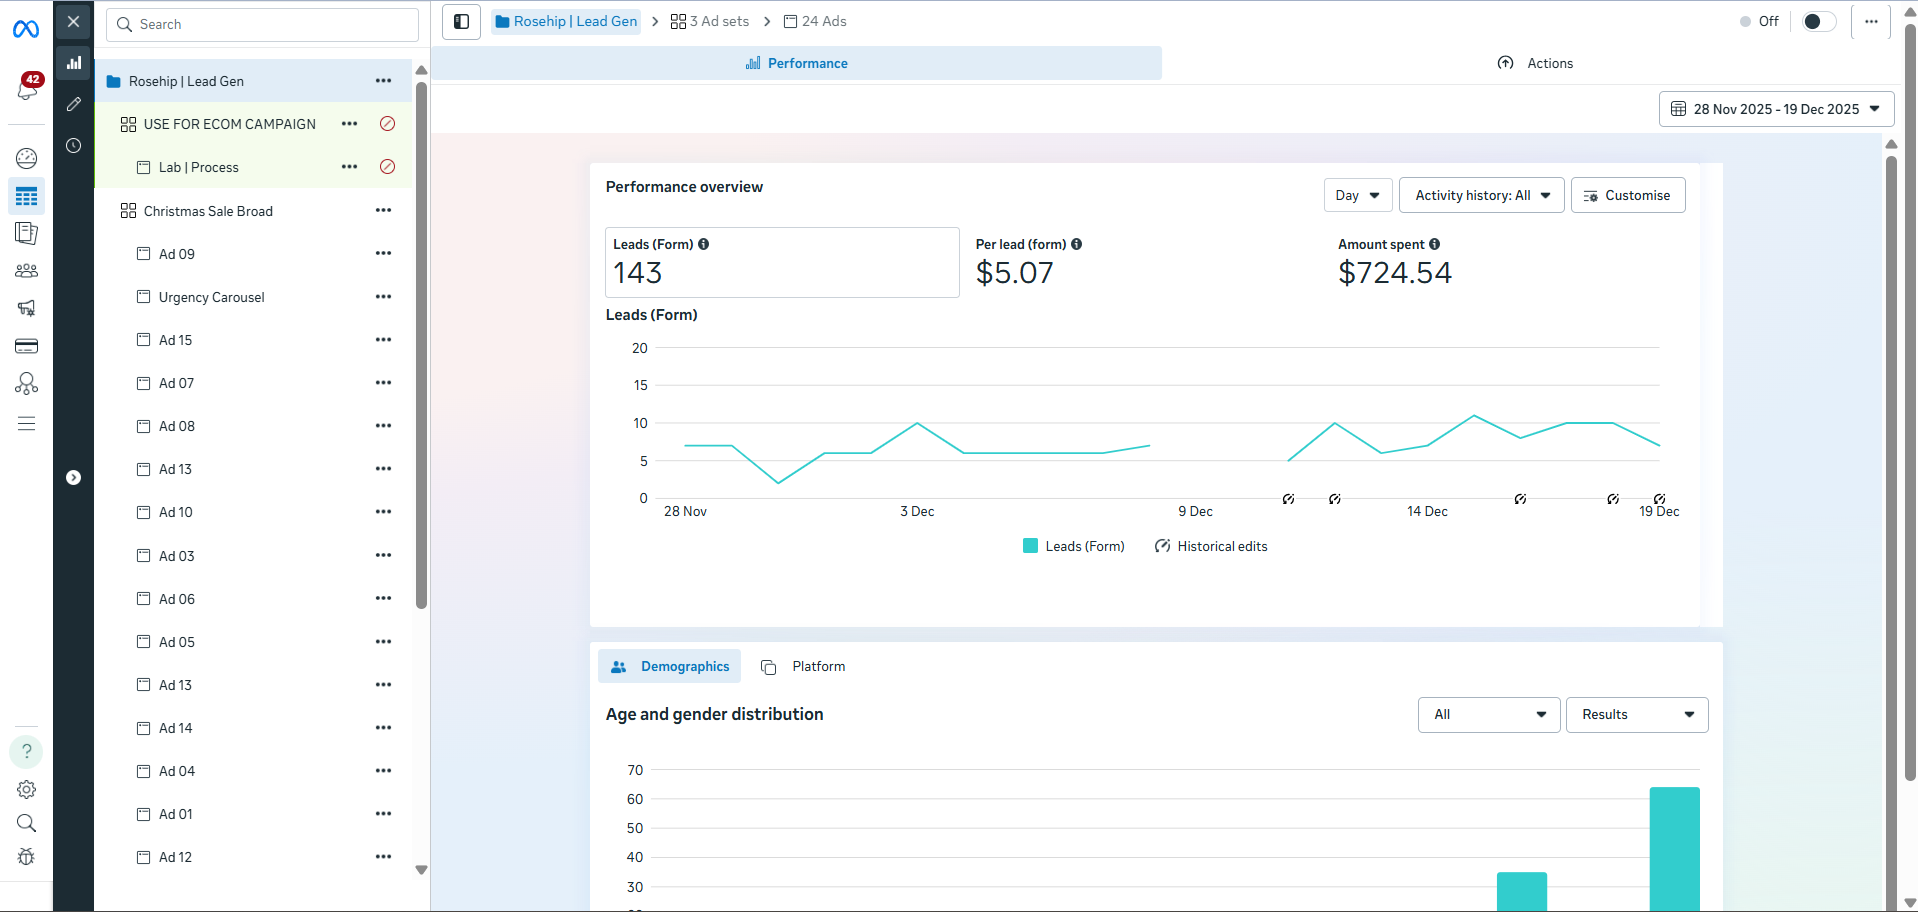Open Activity history: All dropdown
The height and width of the screenshot is (912, 1918).
[1482, 195]
